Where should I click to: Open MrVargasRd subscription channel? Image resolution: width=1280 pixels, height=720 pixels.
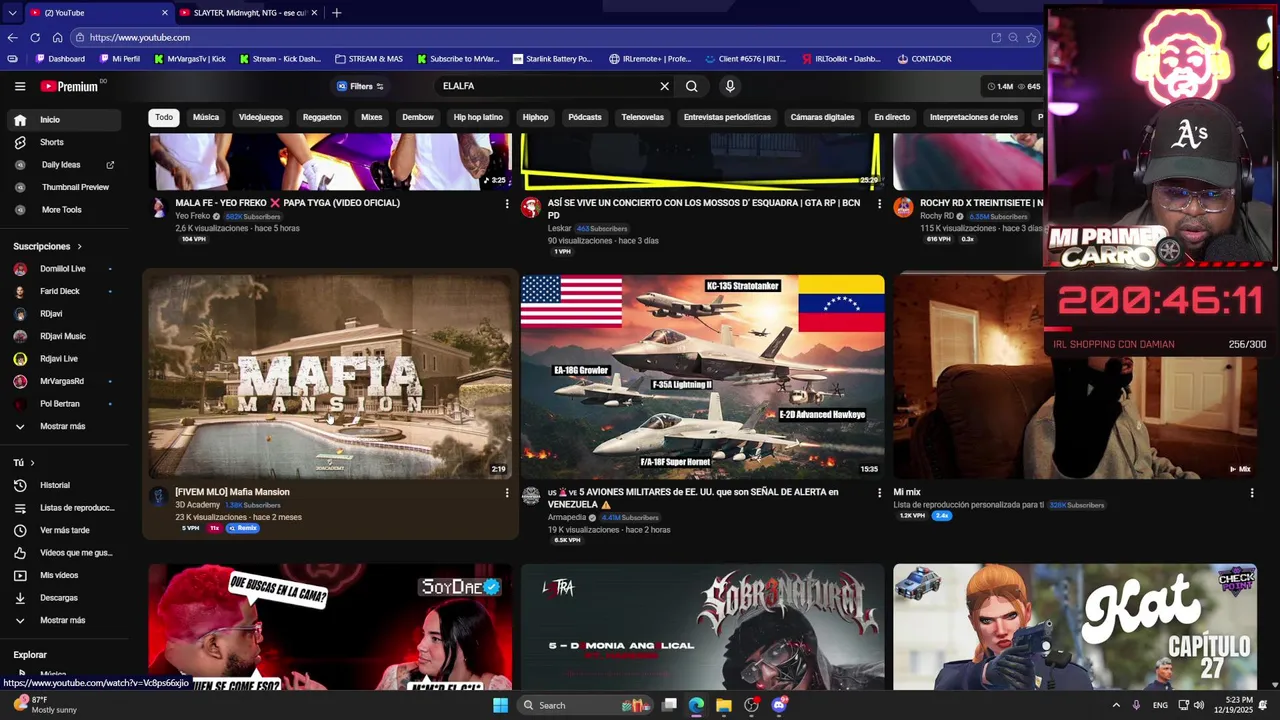(64, 381)
